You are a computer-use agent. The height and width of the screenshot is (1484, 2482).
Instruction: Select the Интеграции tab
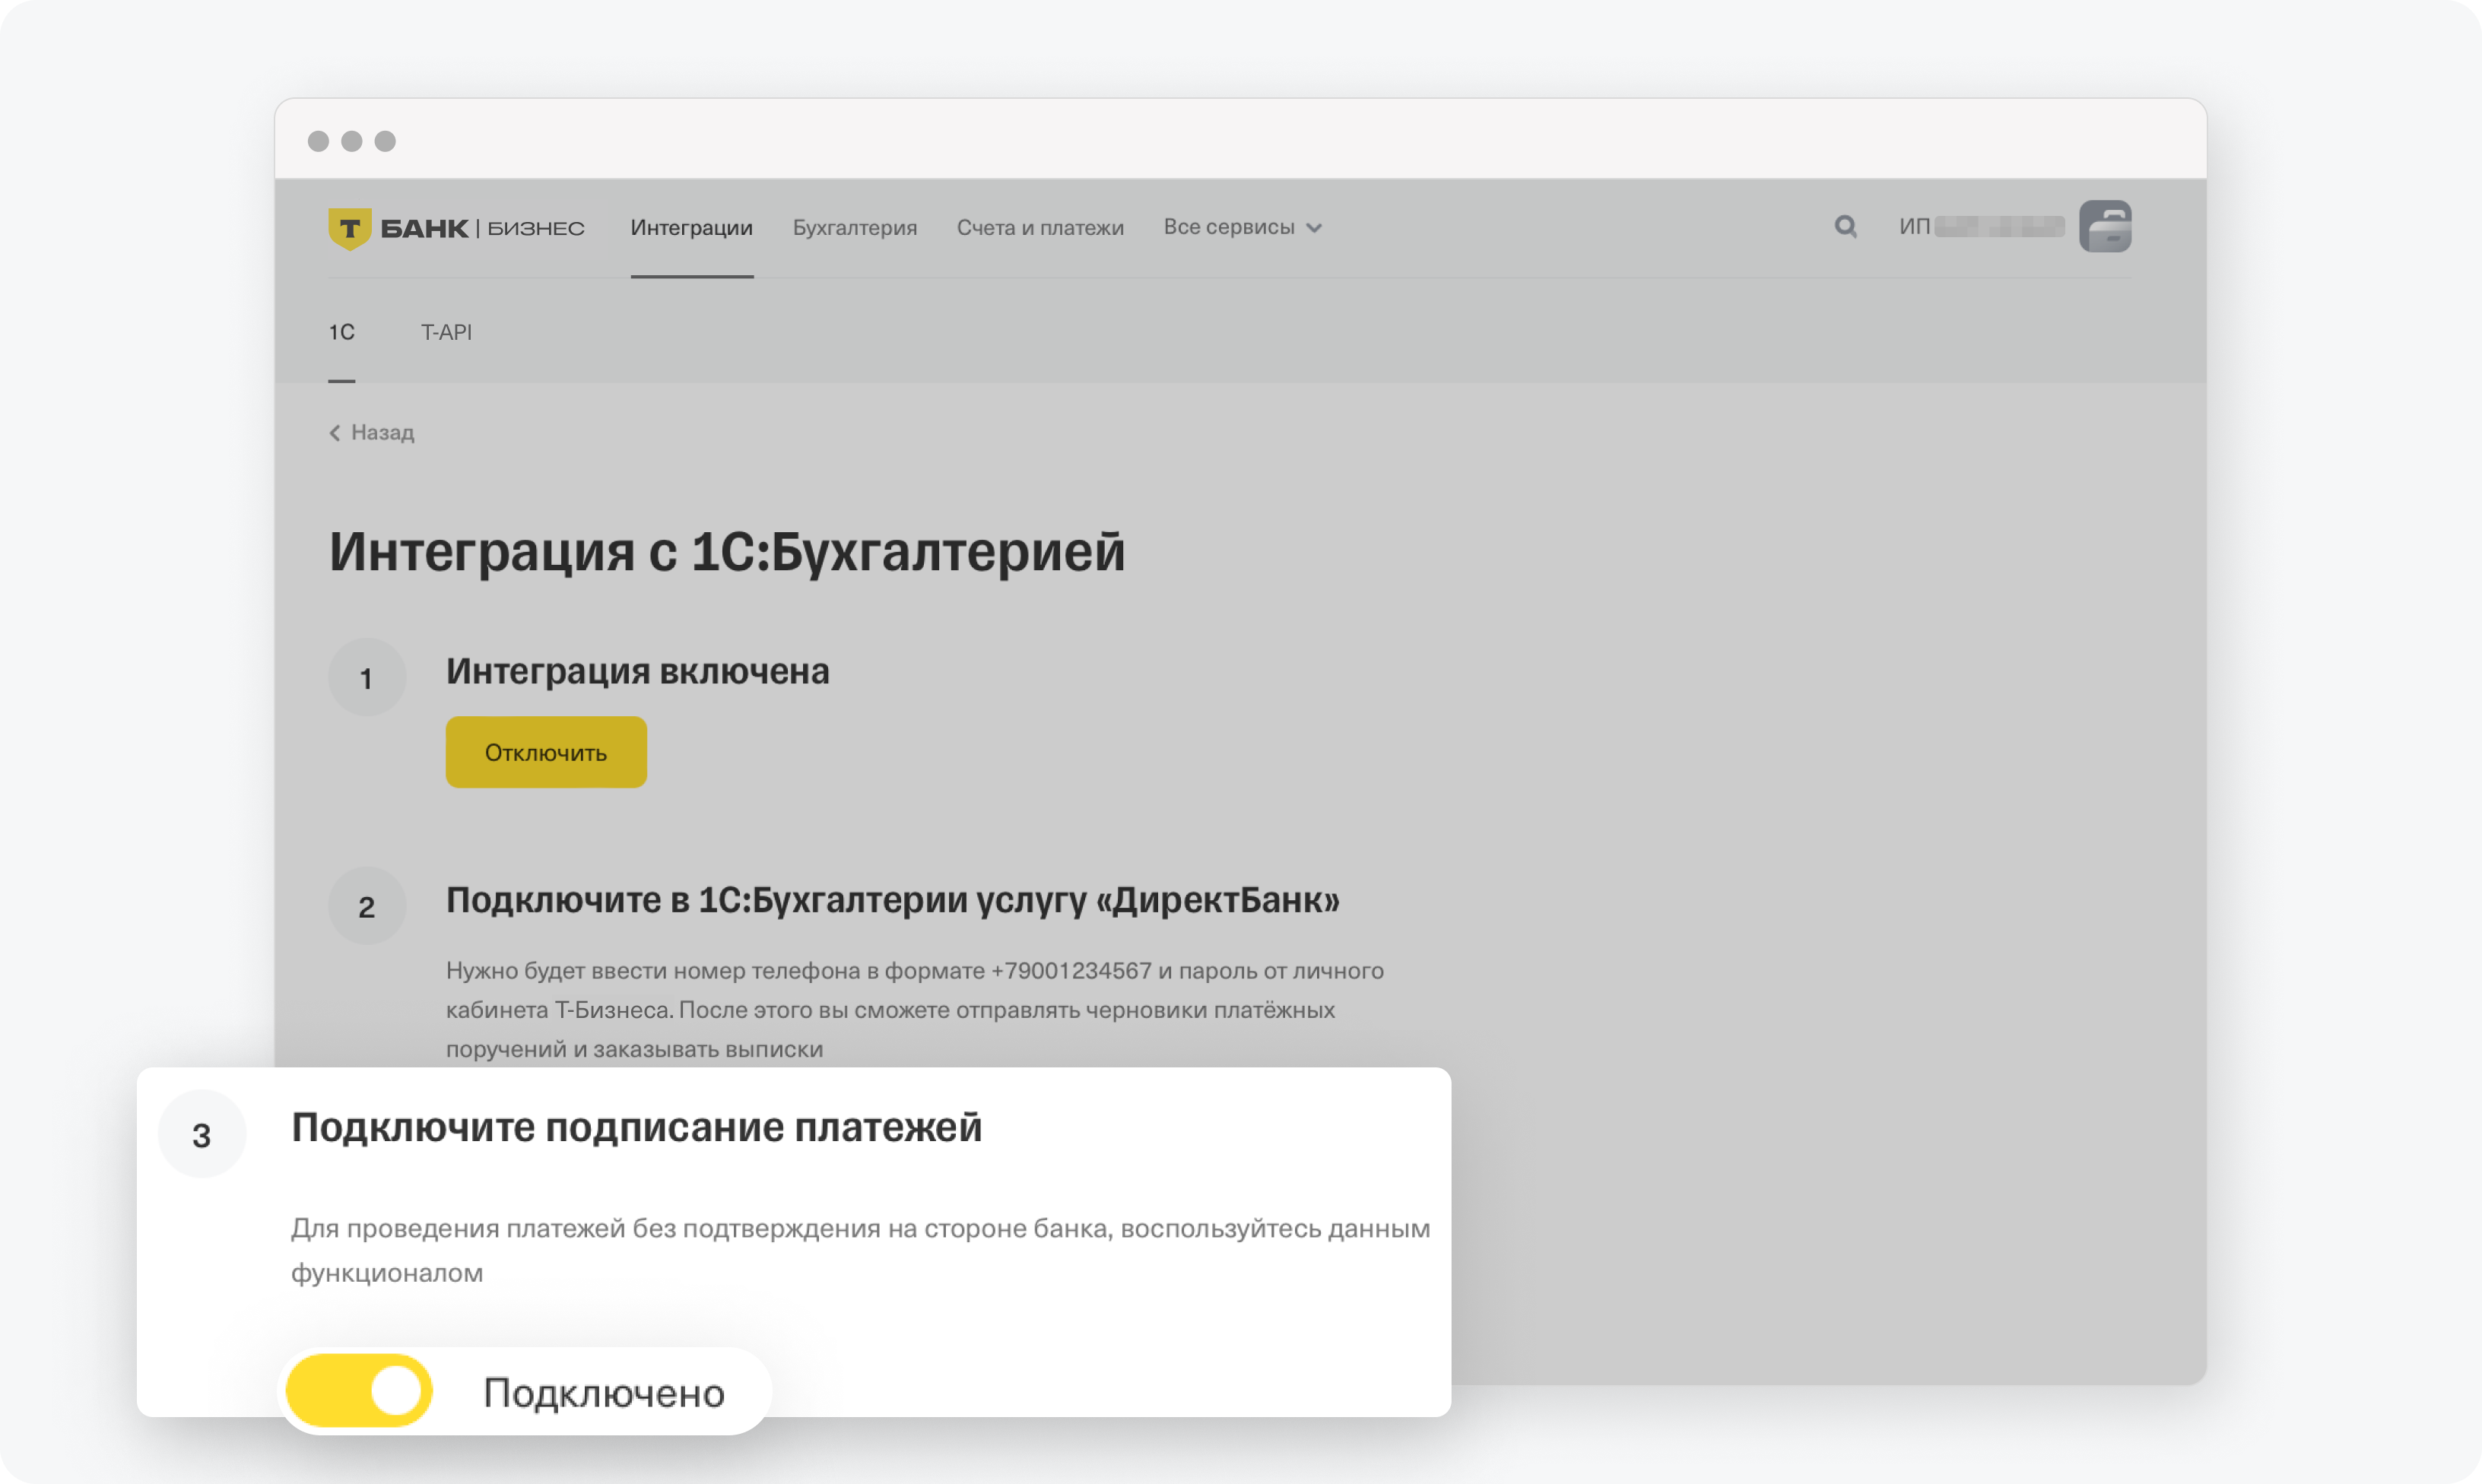point(690,226)
